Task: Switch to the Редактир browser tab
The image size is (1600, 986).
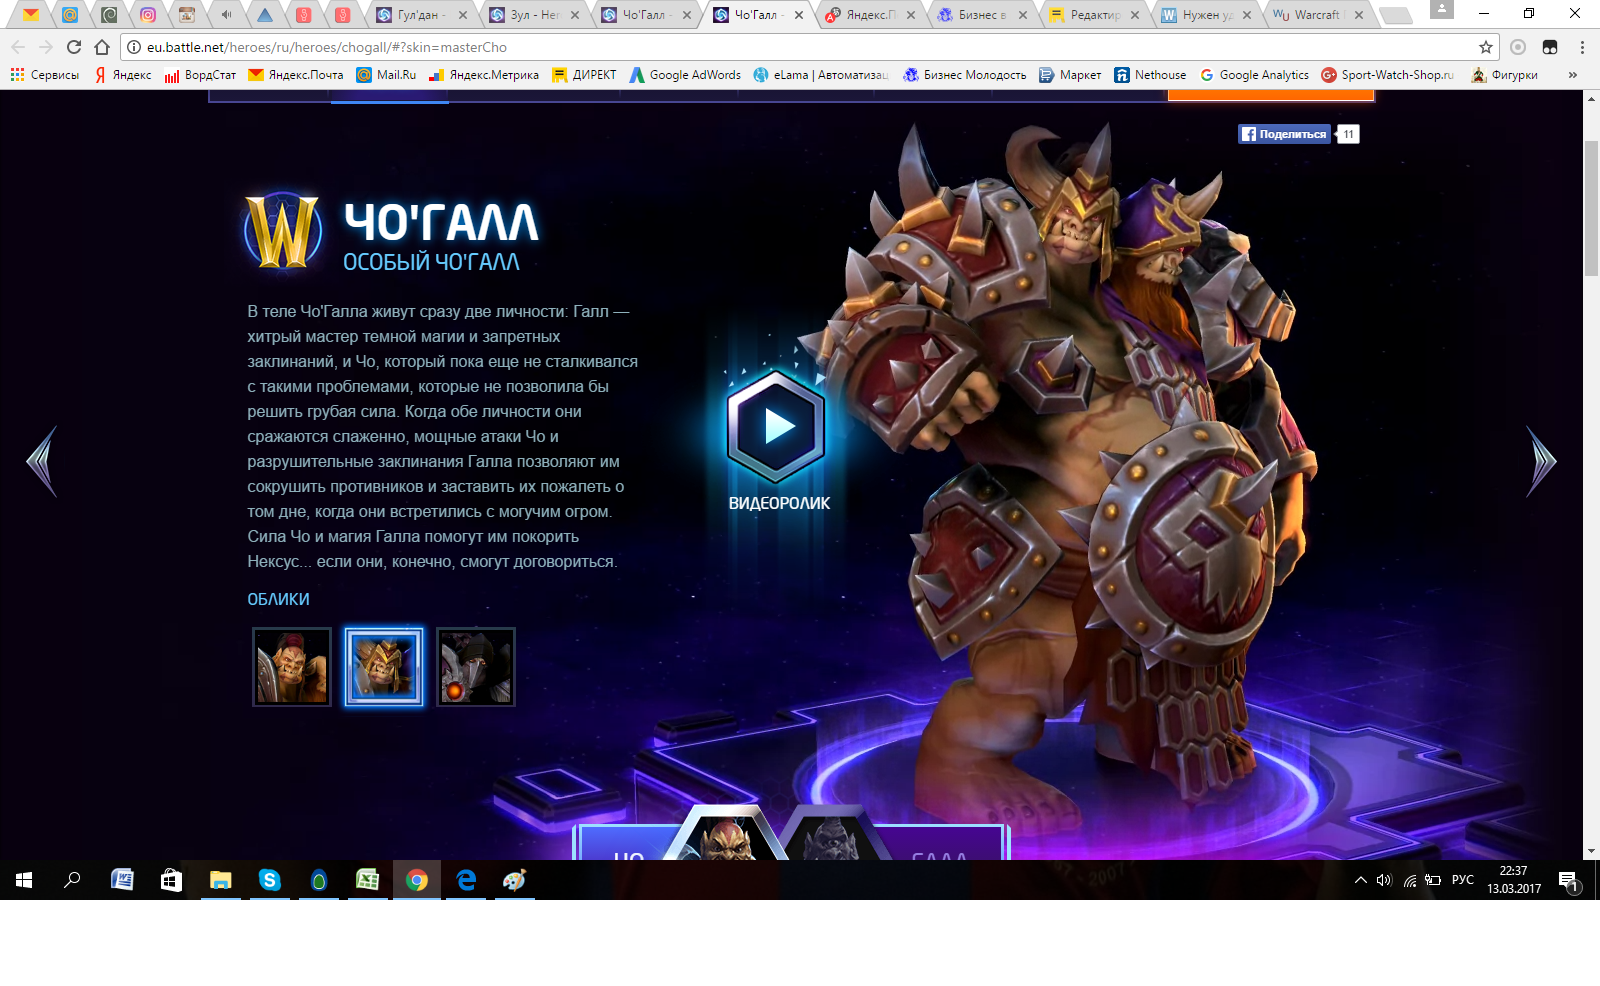Action: click(x=1092, y=15)
